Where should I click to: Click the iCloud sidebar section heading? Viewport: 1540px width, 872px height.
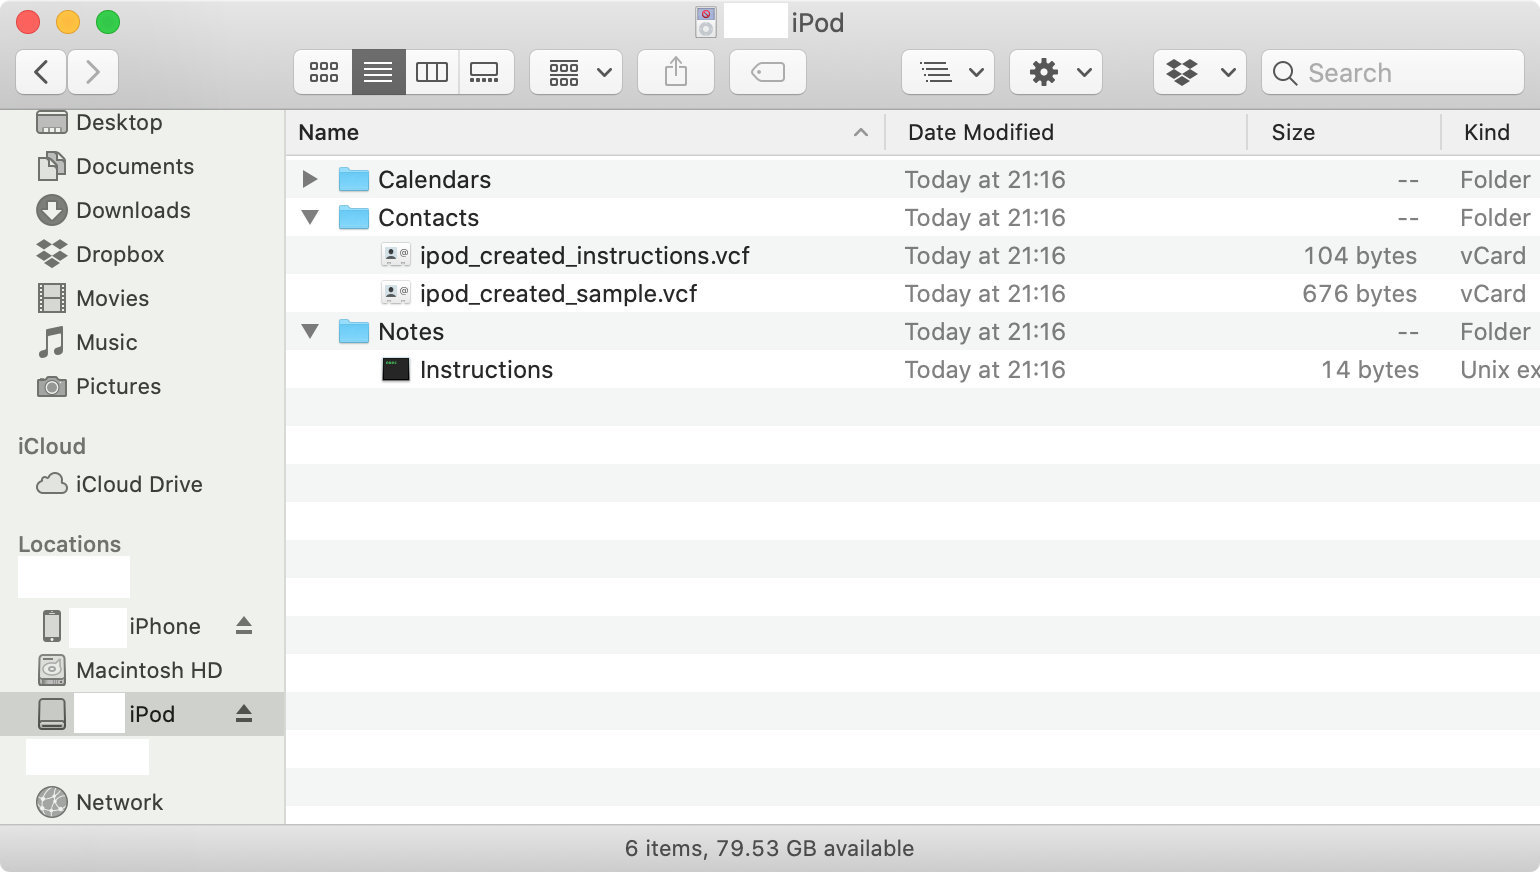[52, 446]
